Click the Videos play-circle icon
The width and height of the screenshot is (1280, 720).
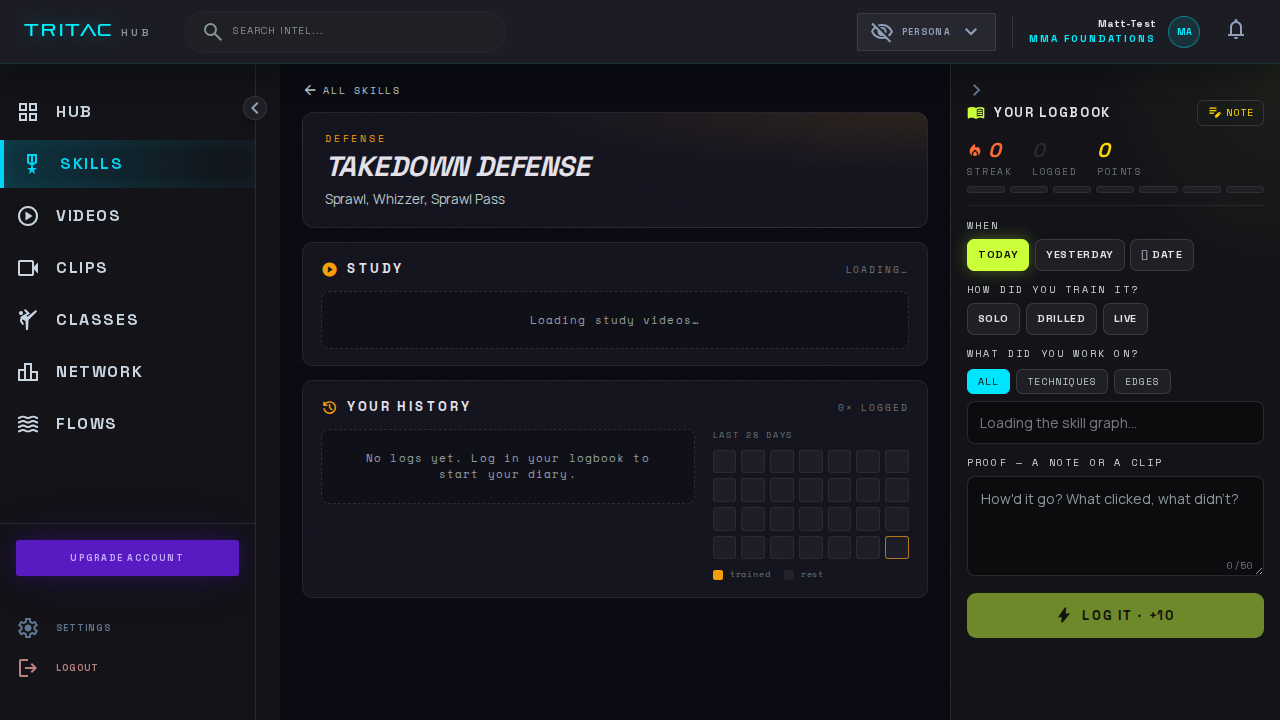pyautogui.click(x=28, y=216)
